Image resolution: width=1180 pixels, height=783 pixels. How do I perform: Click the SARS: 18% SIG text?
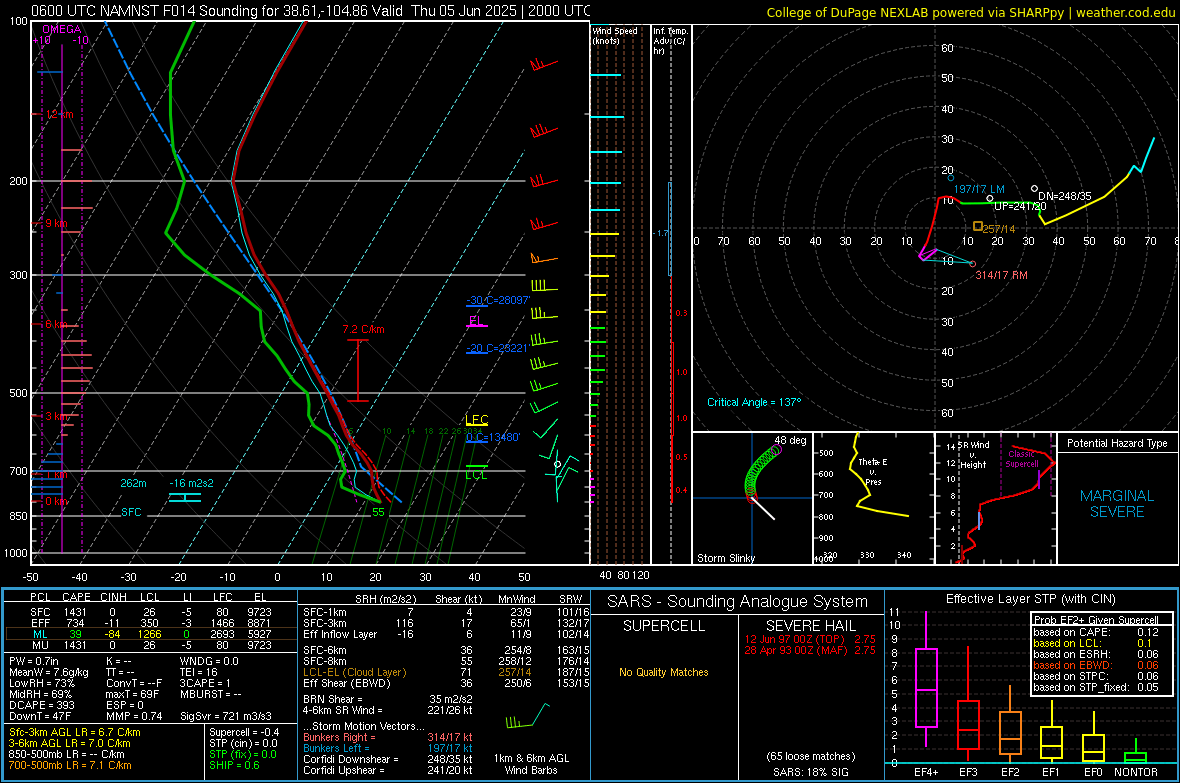click(810, 772)
